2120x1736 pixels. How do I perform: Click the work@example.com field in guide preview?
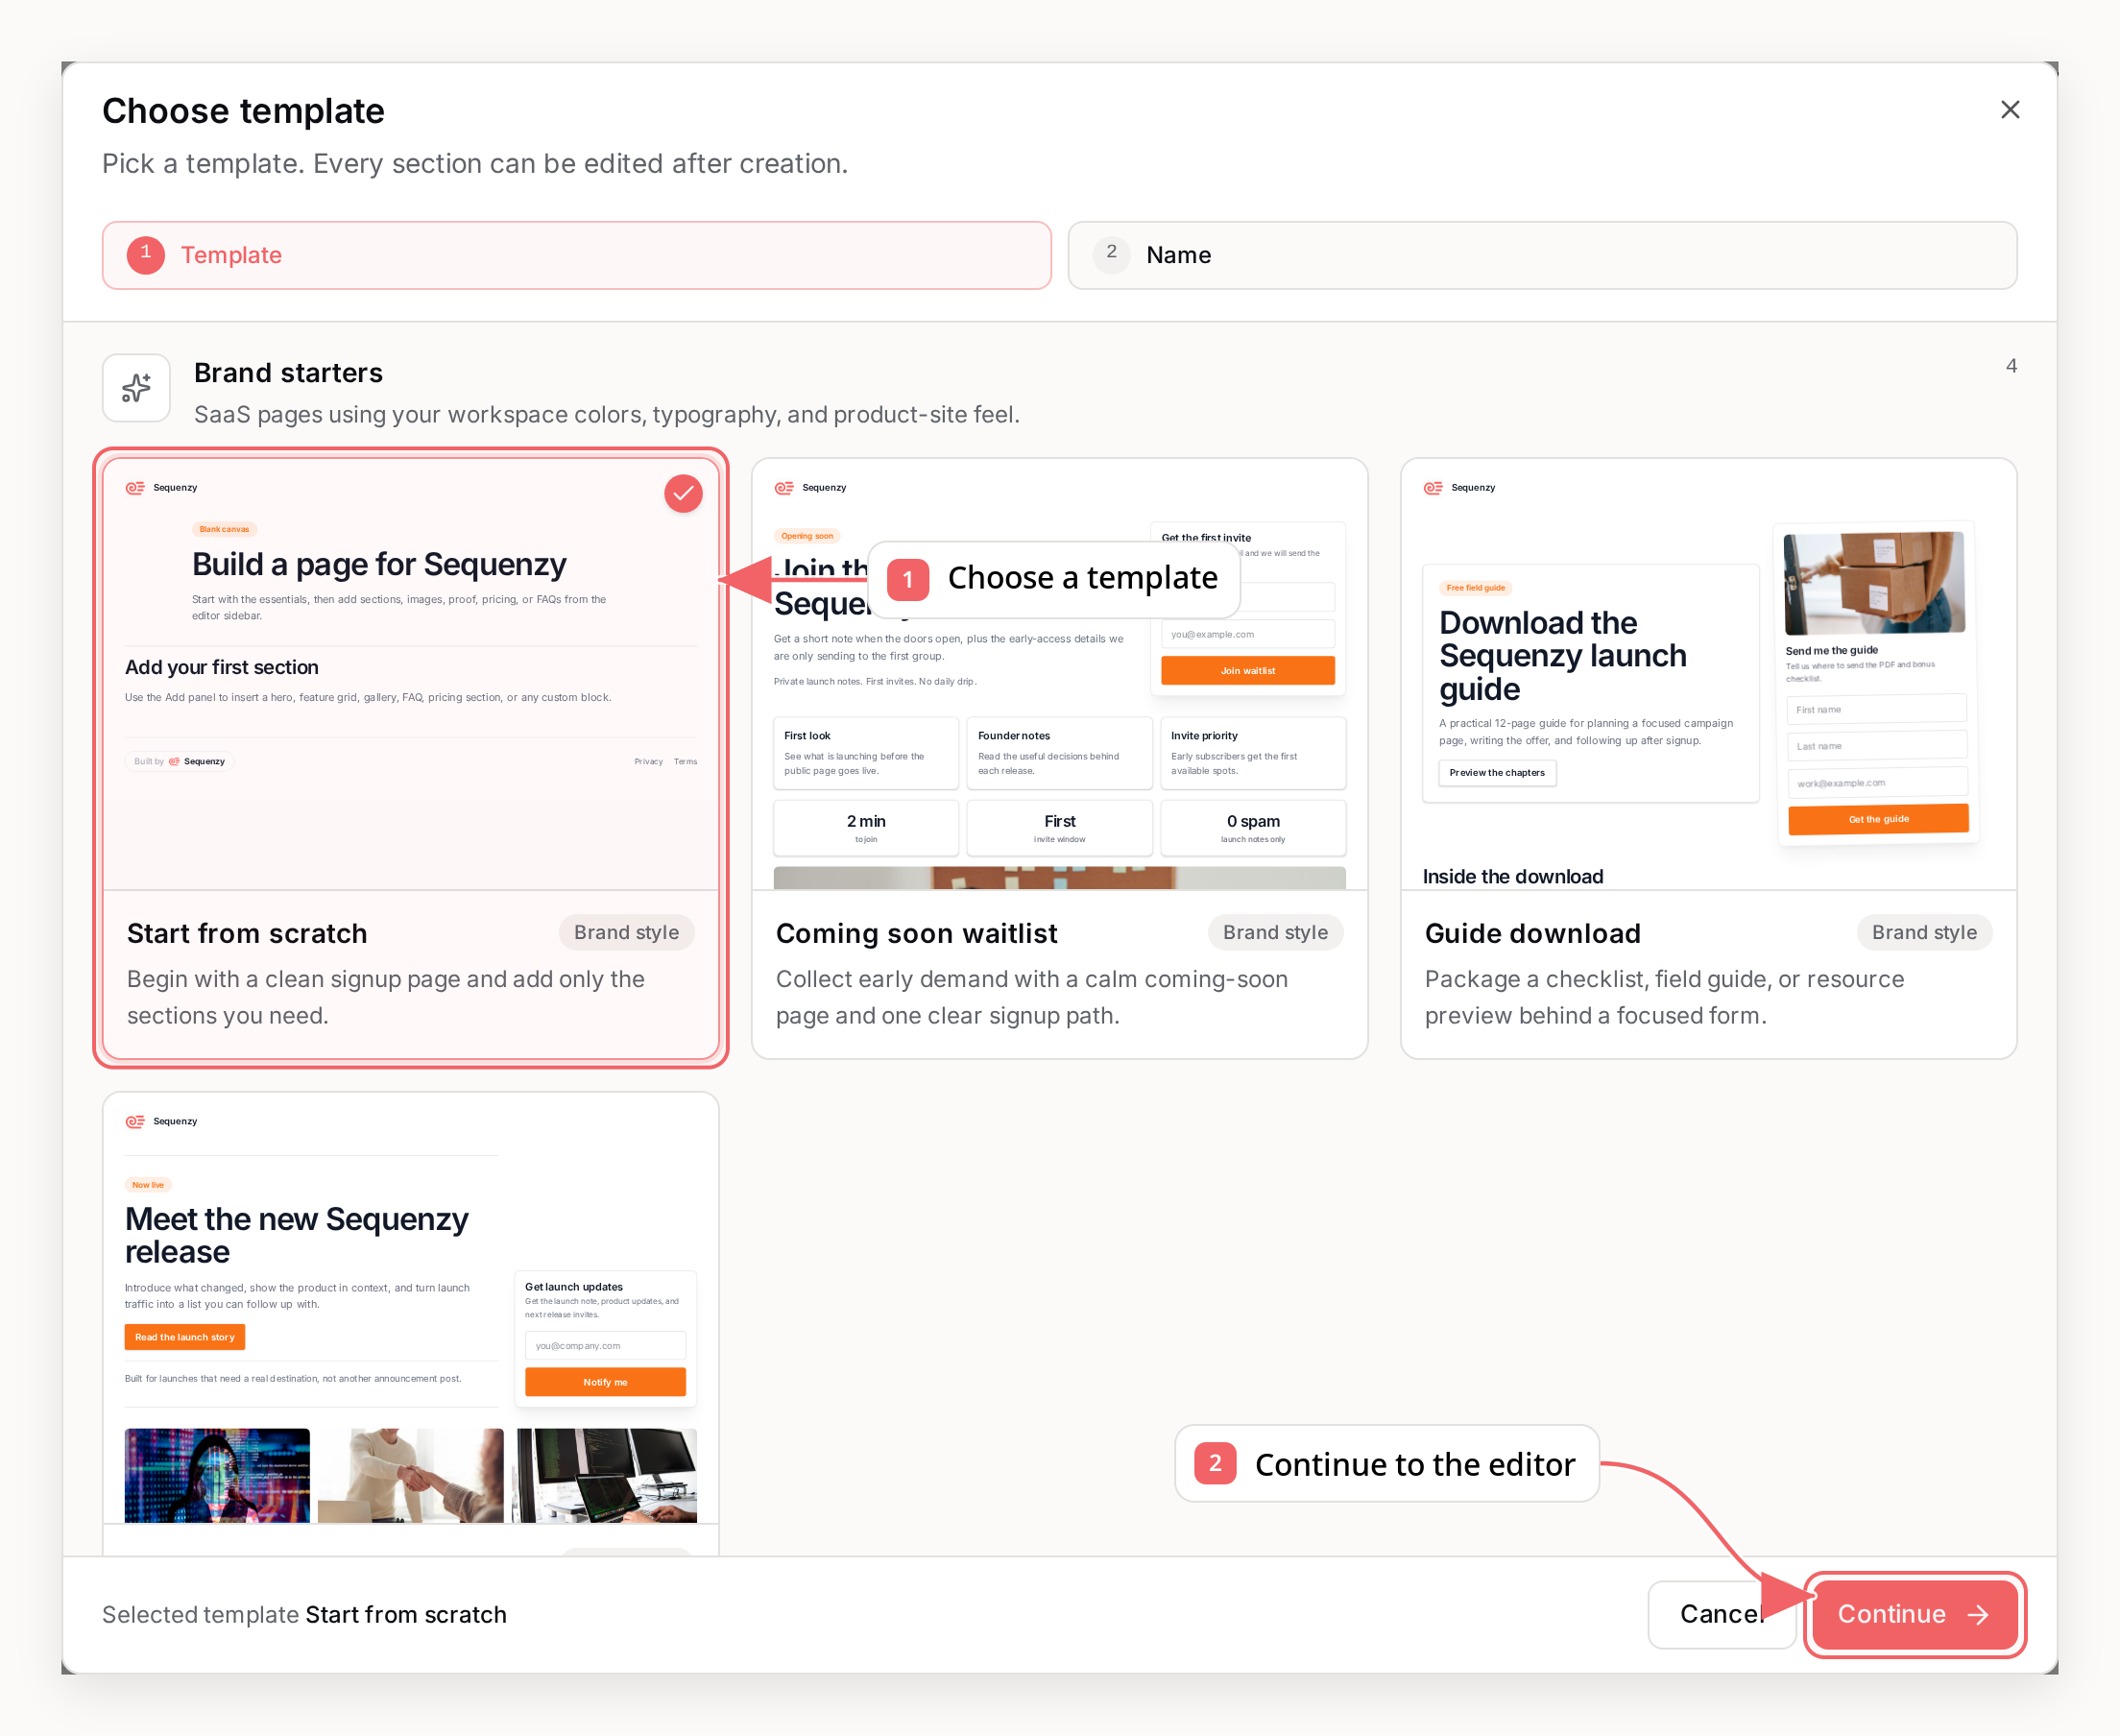(1877, 782)
